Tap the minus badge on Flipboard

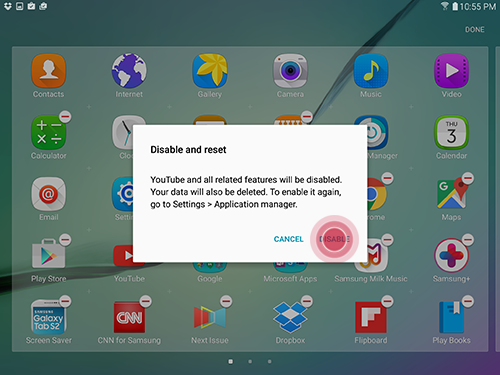tap(387, 301)
